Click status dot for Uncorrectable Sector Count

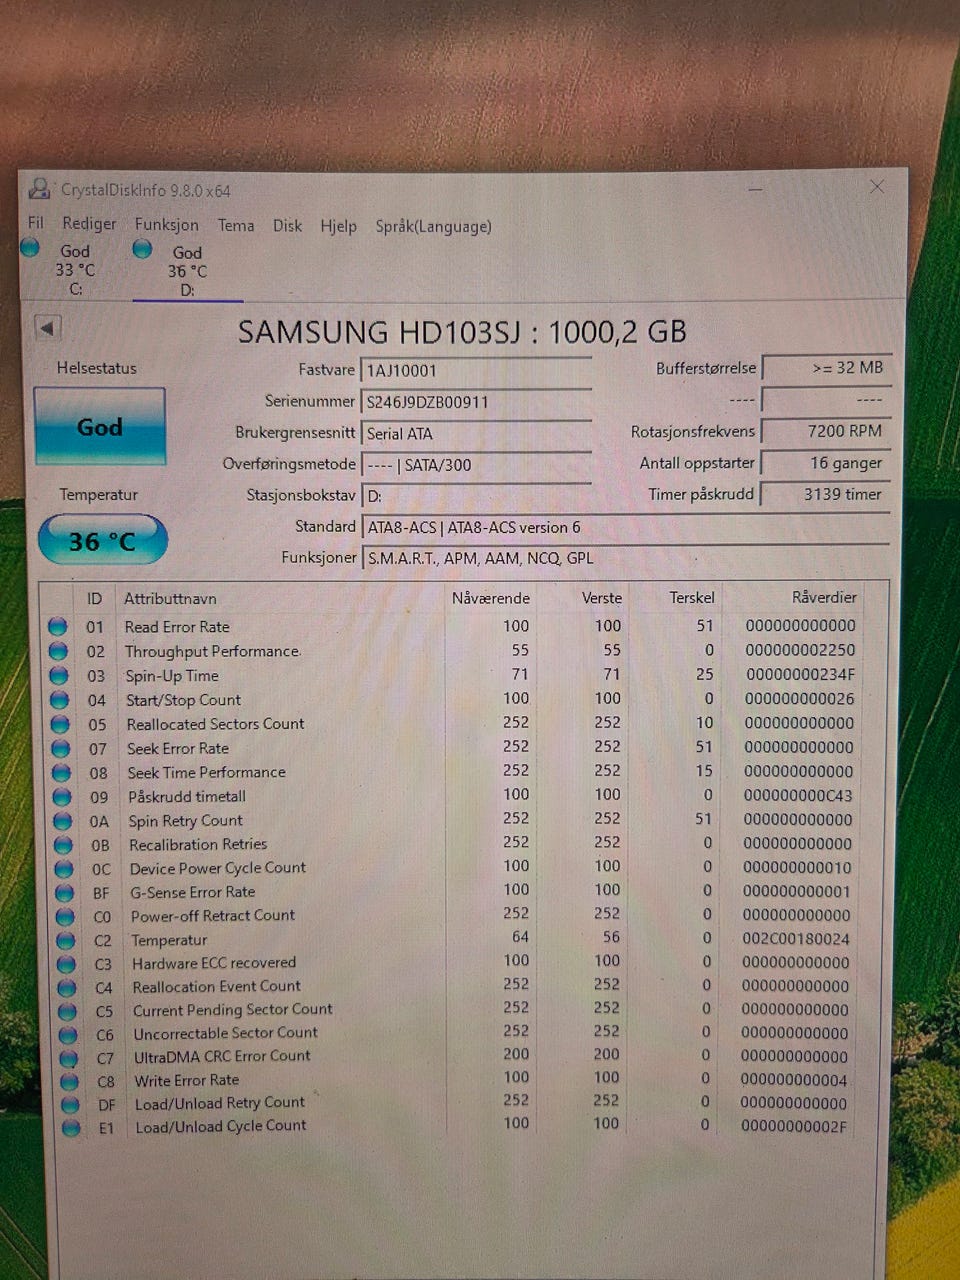[x=68, y=1035]
